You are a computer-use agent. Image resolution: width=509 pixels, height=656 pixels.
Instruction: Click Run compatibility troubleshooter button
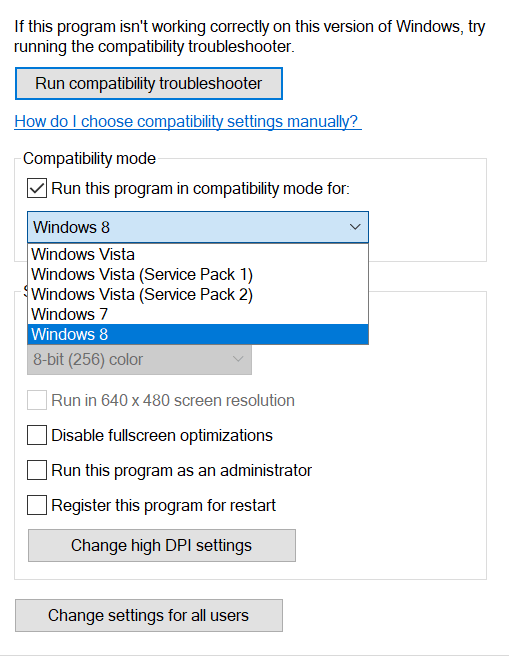point(149,84)
